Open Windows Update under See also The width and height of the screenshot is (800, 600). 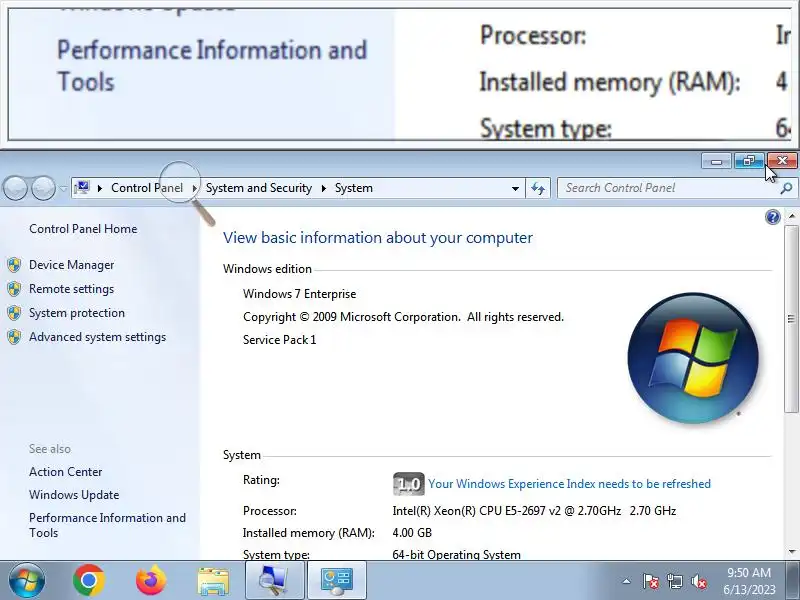[x=74, y=494]
